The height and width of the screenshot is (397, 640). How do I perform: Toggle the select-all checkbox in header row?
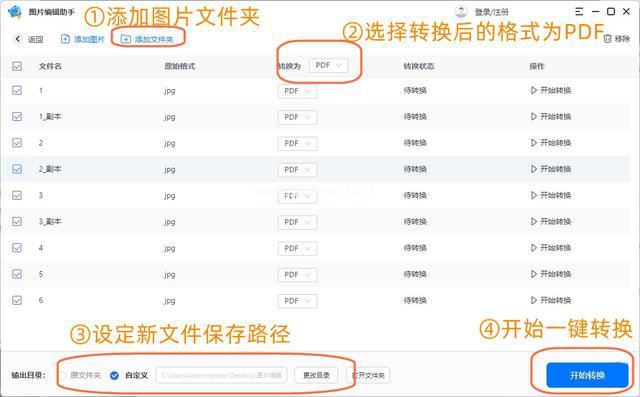click(x=17, y=66)
